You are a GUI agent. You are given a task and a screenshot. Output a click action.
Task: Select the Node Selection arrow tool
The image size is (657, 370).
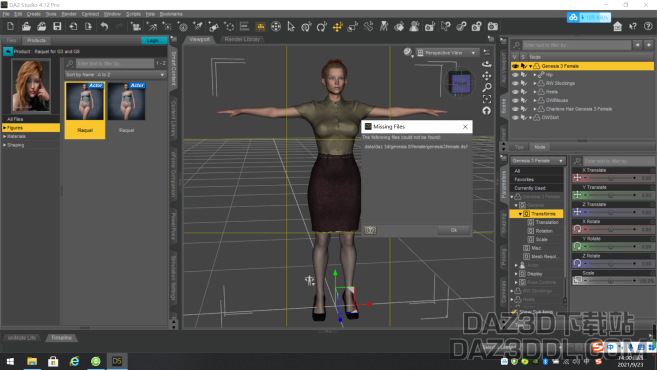(291, 27)
